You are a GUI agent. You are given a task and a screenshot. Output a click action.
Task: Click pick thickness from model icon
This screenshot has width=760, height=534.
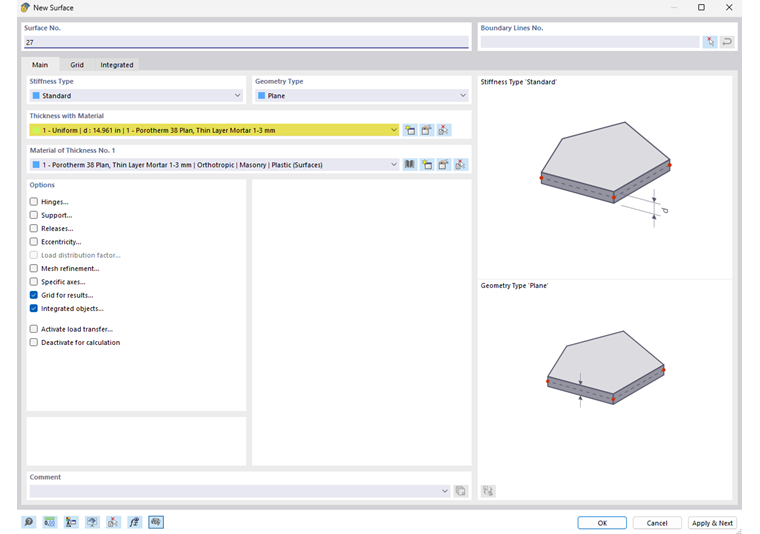(443, 130)
